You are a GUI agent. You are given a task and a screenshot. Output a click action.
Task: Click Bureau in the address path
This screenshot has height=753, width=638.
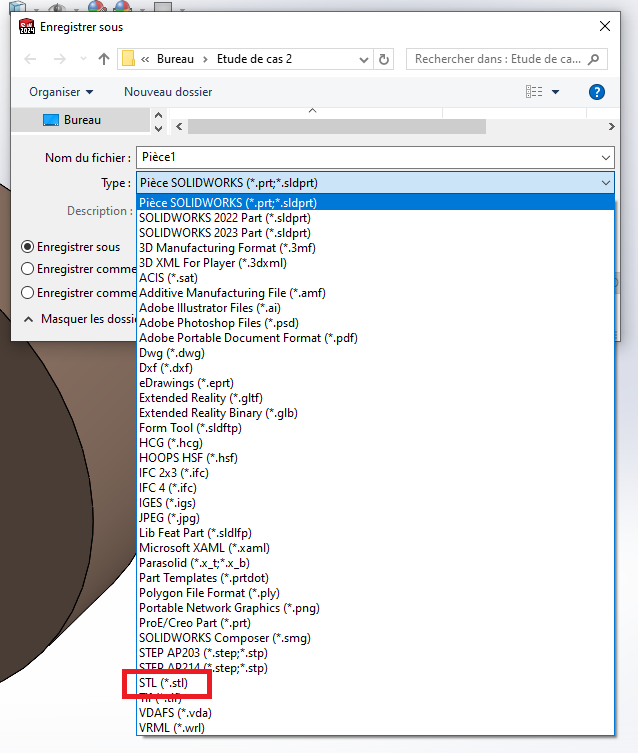click(175, 59)
